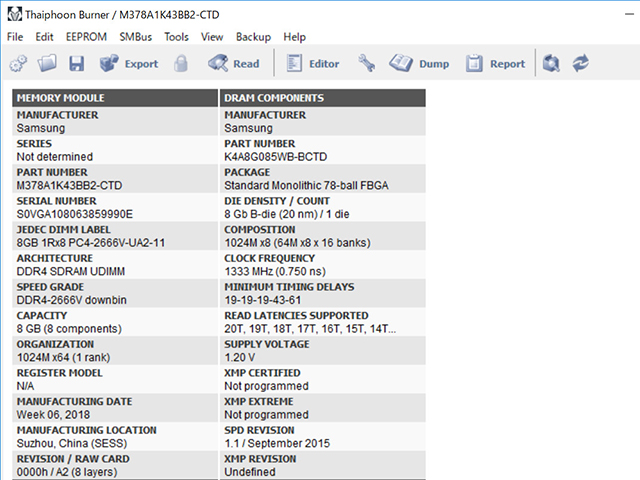Open the File menu

[x=15, y=37]
